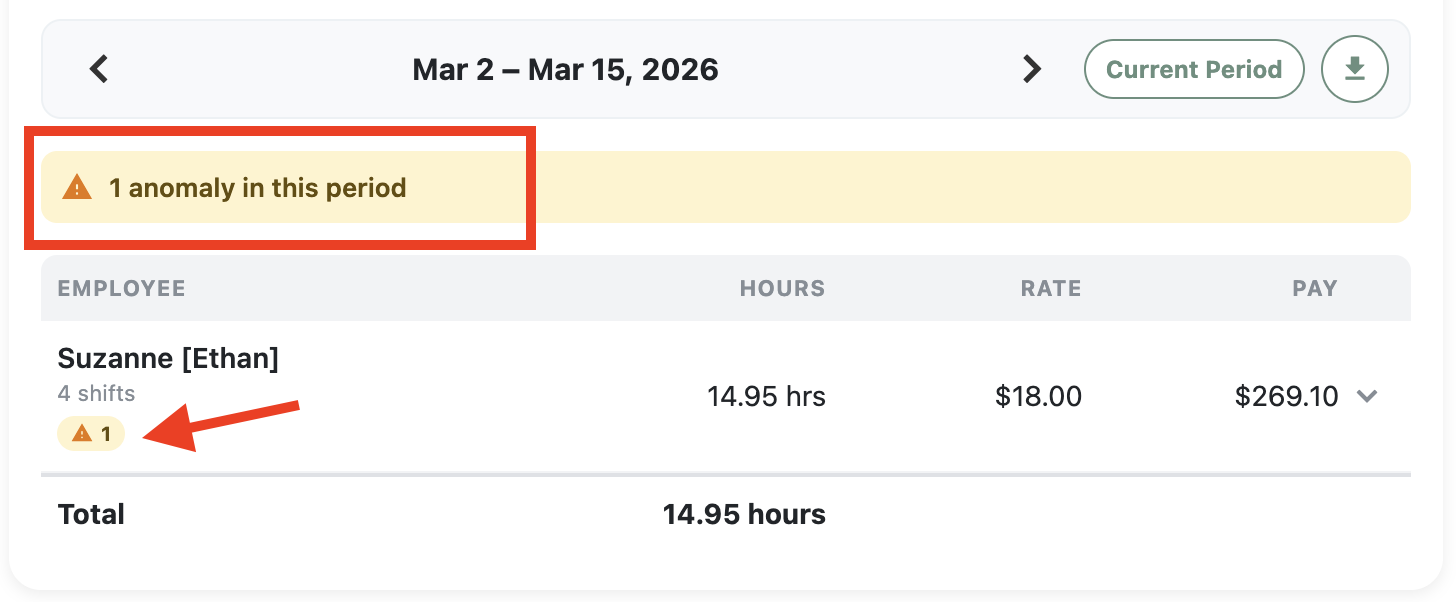Viewport: 1456px width, 602px height.
Task: Click warning triangle in the anomaly banner
Action: pos(77,187)
